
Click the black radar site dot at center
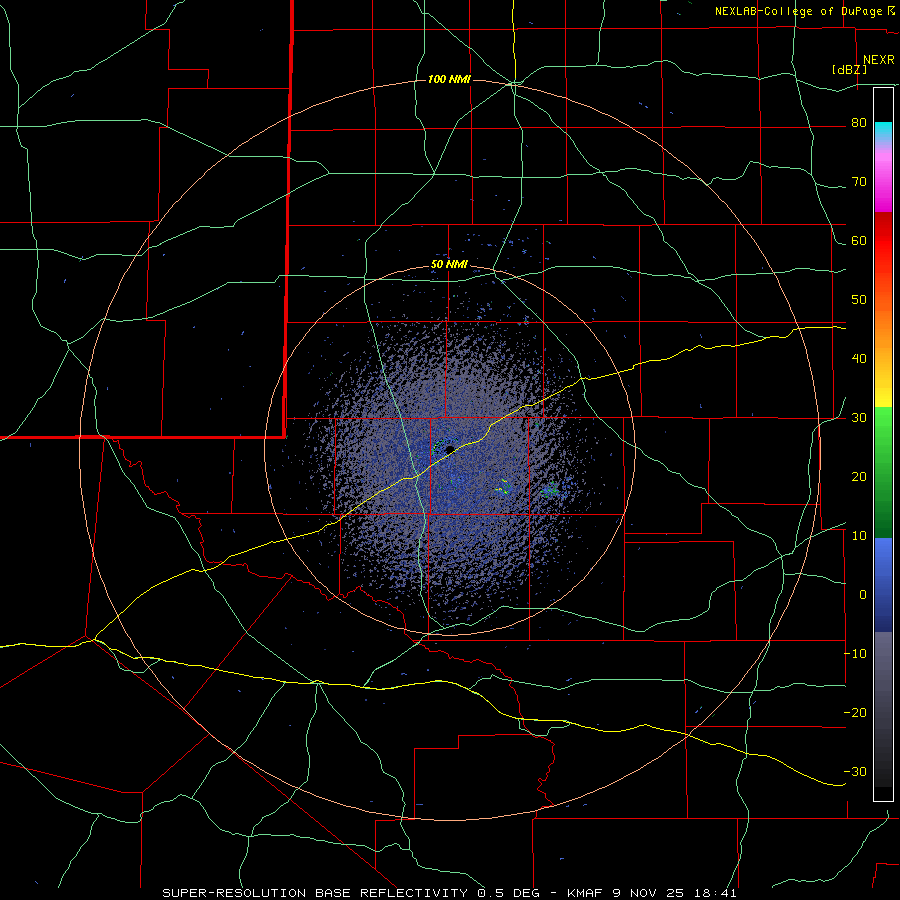(x=450, y=450)
